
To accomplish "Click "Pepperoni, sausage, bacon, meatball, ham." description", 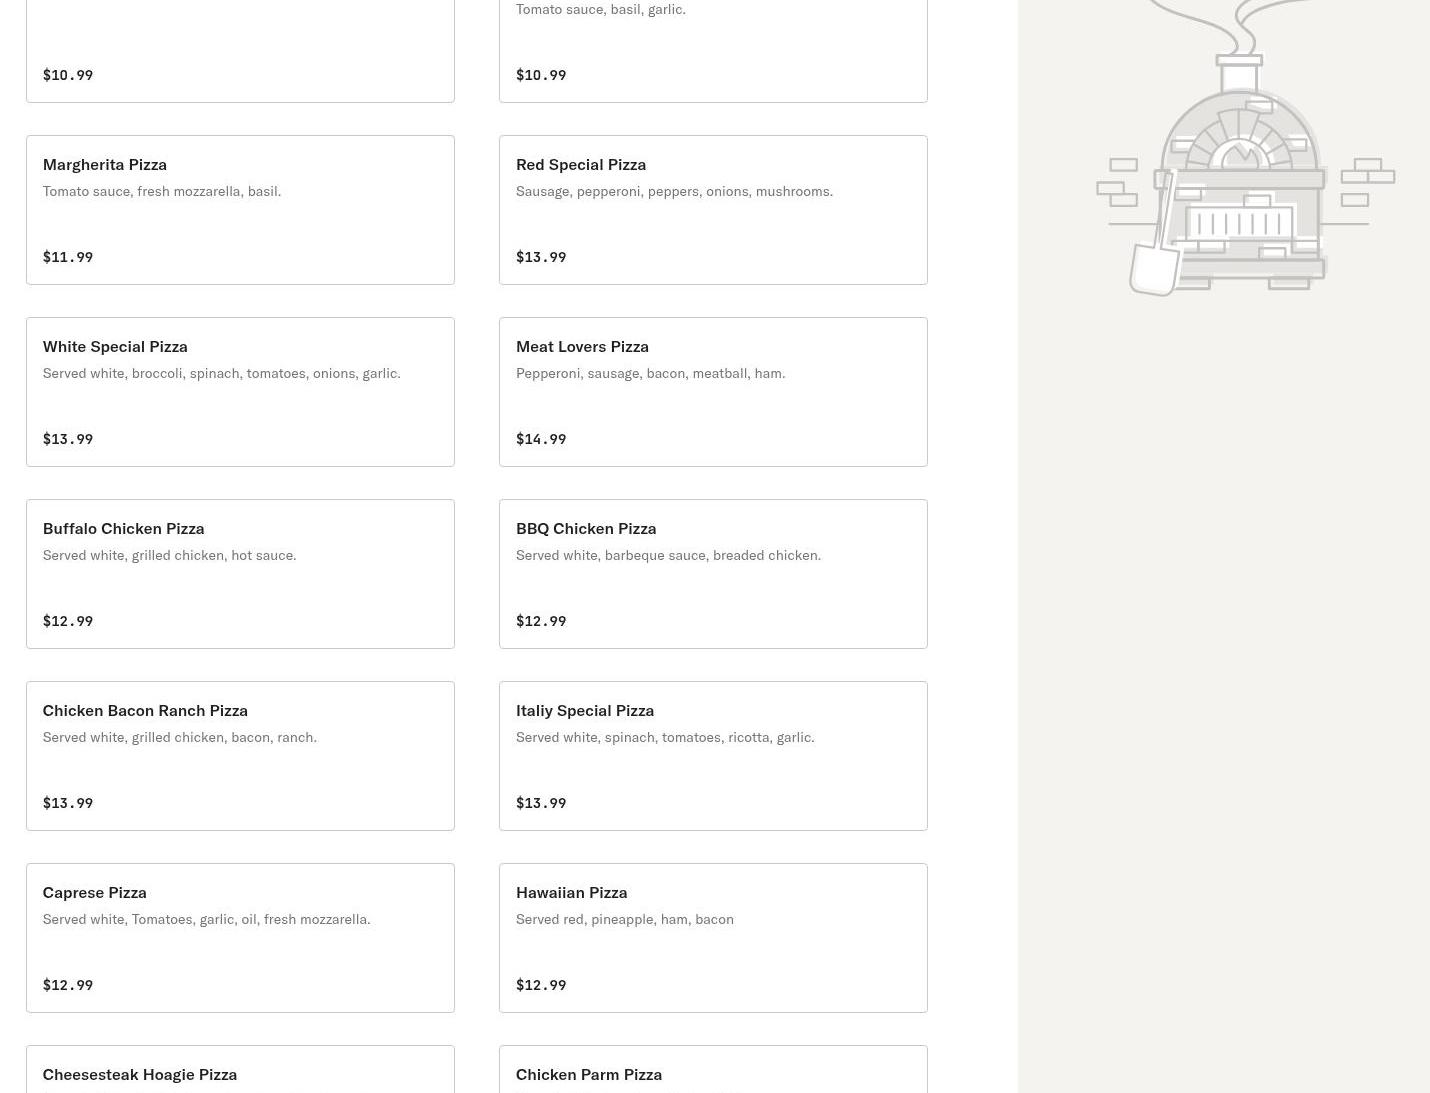I will (x=651, y=373).
